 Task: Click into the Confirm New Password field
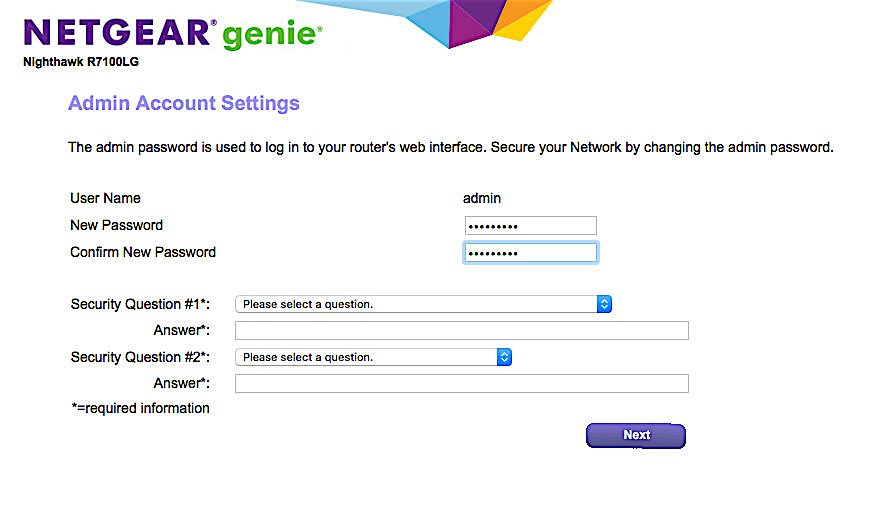click(x=530, y=253)
